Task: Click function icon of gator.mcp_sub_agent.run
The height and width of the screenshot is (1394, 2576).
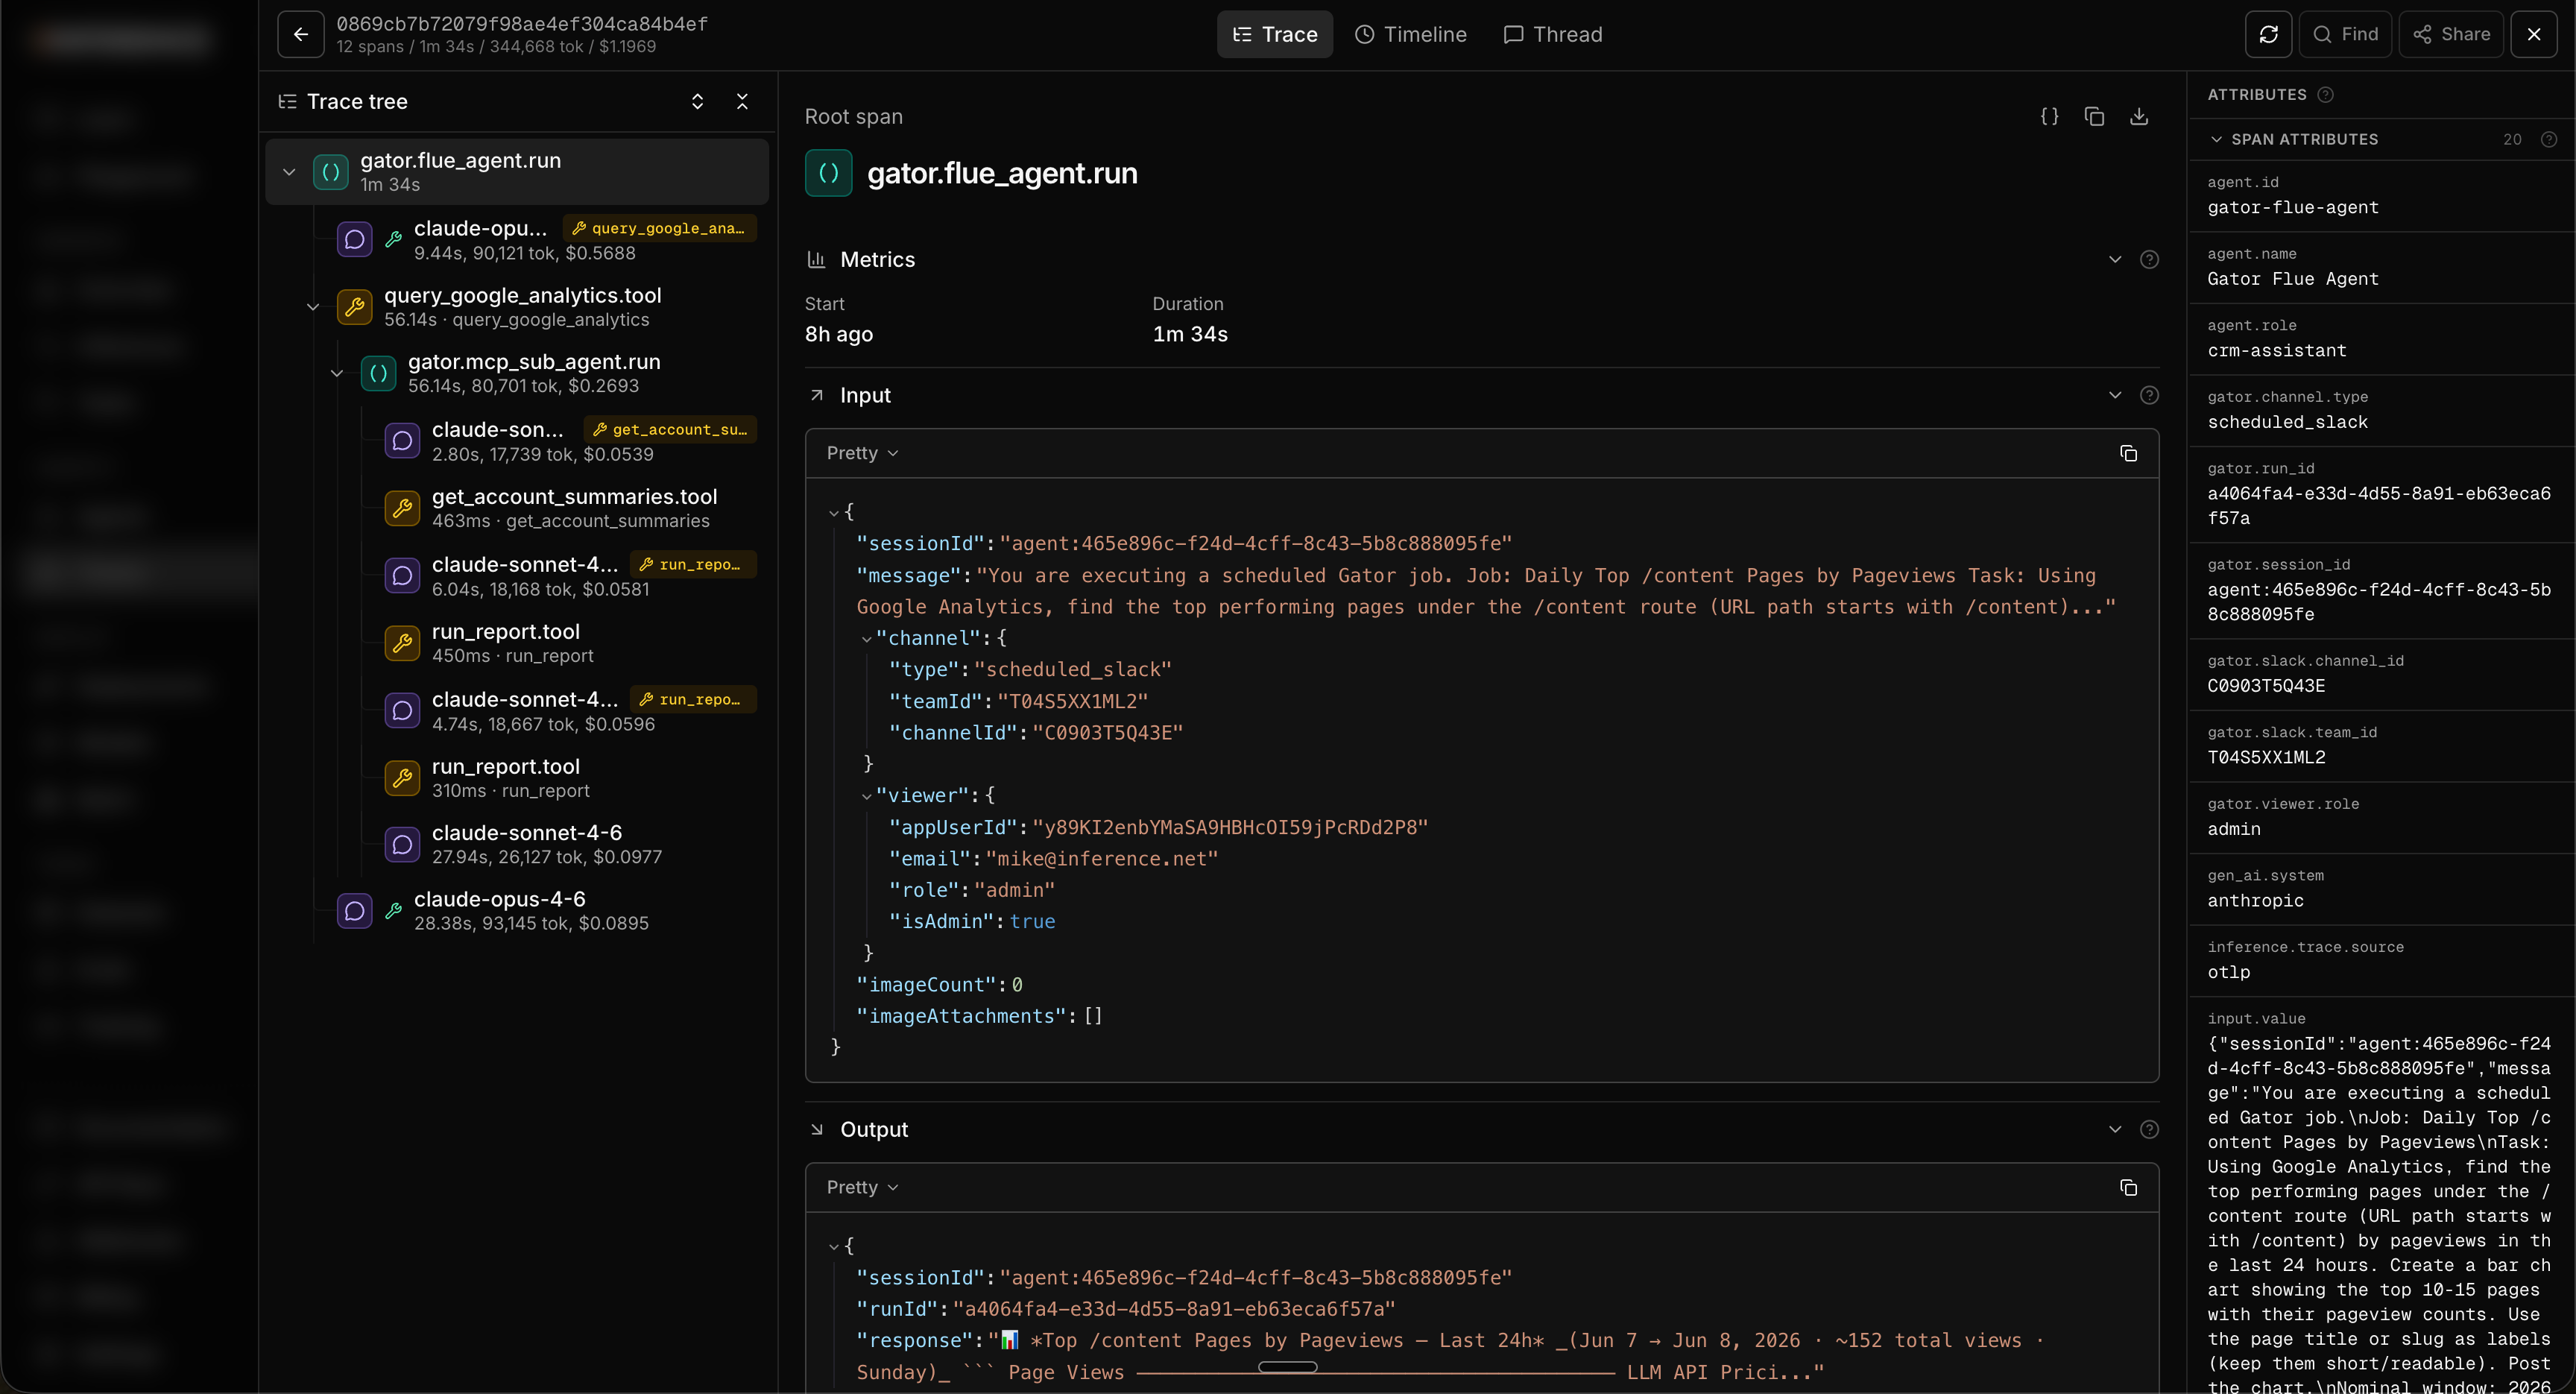Action: (378, 373)
